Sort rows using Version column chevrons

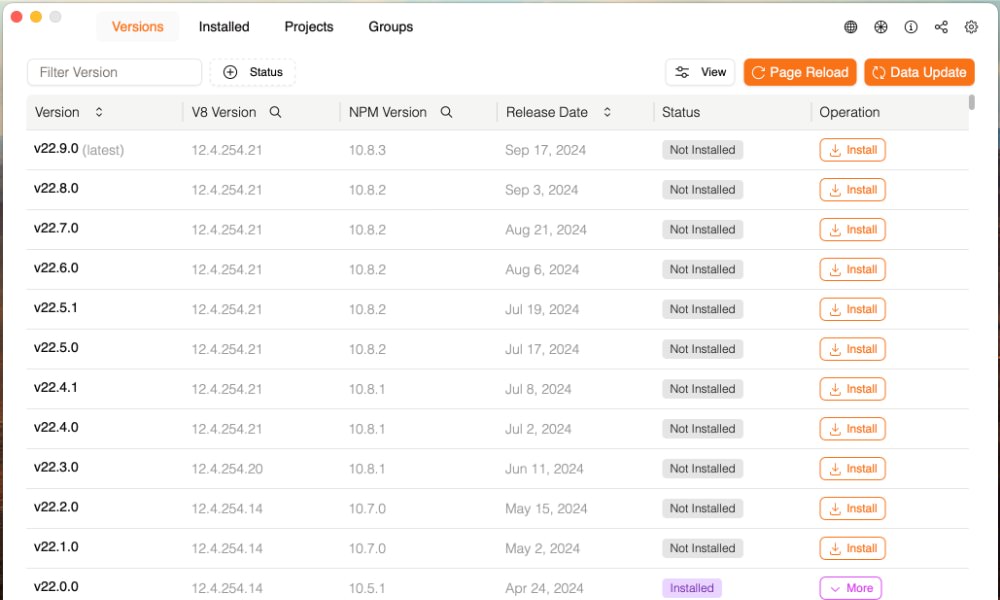[x=98, y=112]
